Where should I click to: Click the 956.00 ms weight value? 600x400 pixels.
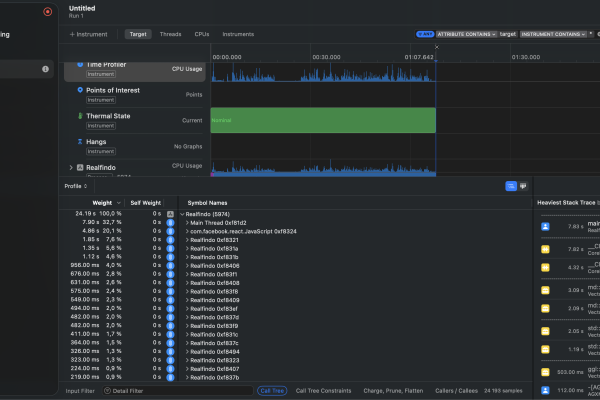[85, 265]
